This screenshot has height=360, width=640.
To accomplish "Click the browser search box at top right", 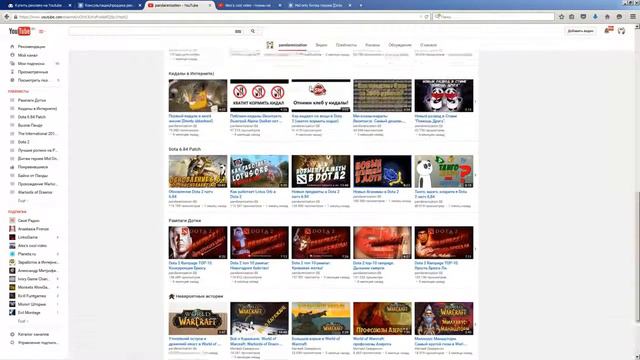I will coord(494,17).
